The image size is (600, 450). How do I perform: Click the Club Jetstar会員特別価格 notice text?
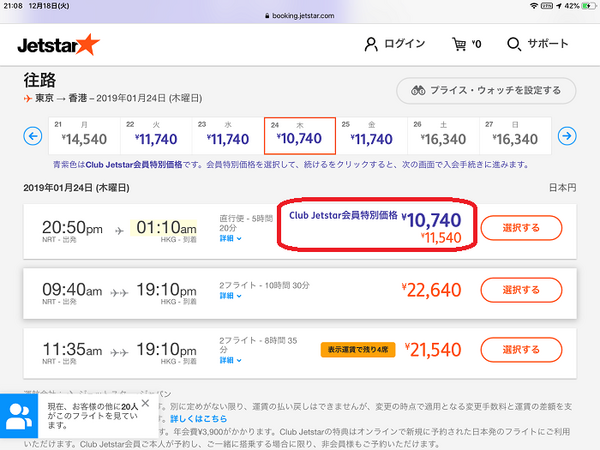(x=291, y=165)
